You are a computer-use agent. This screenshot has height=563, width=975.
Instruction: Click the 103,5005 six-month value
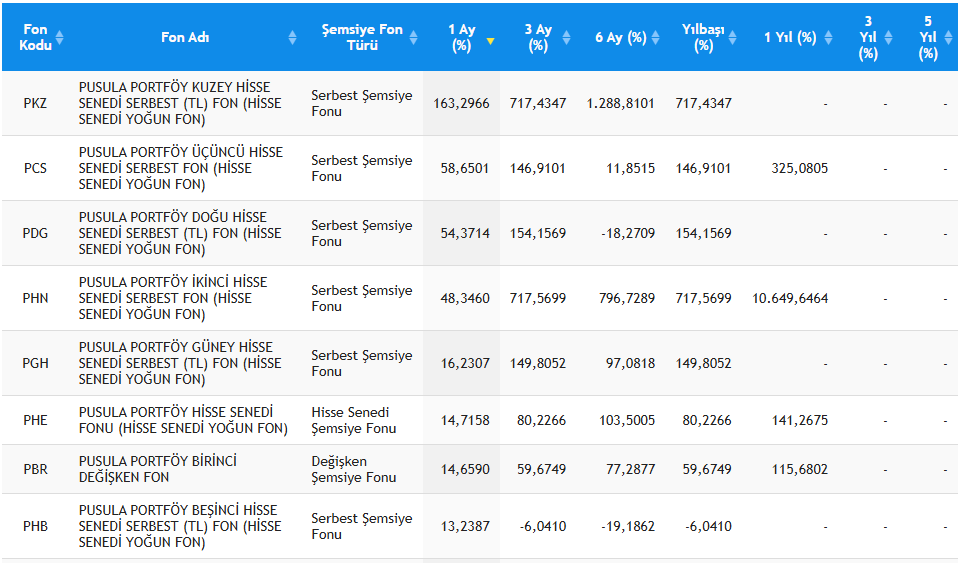click(627, 420)
